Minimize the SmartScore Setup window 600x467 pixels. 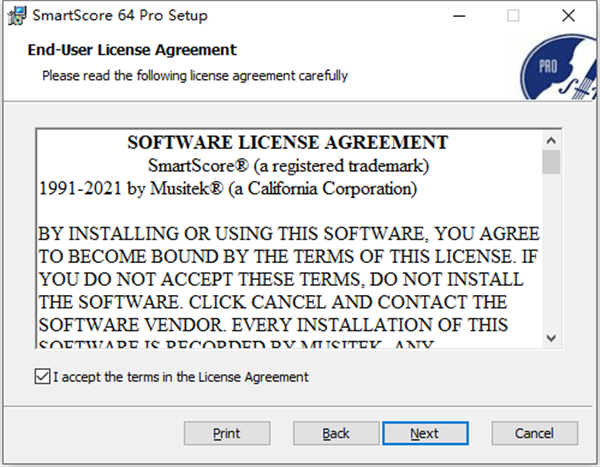pyautogui.click(x=466, y=16)
